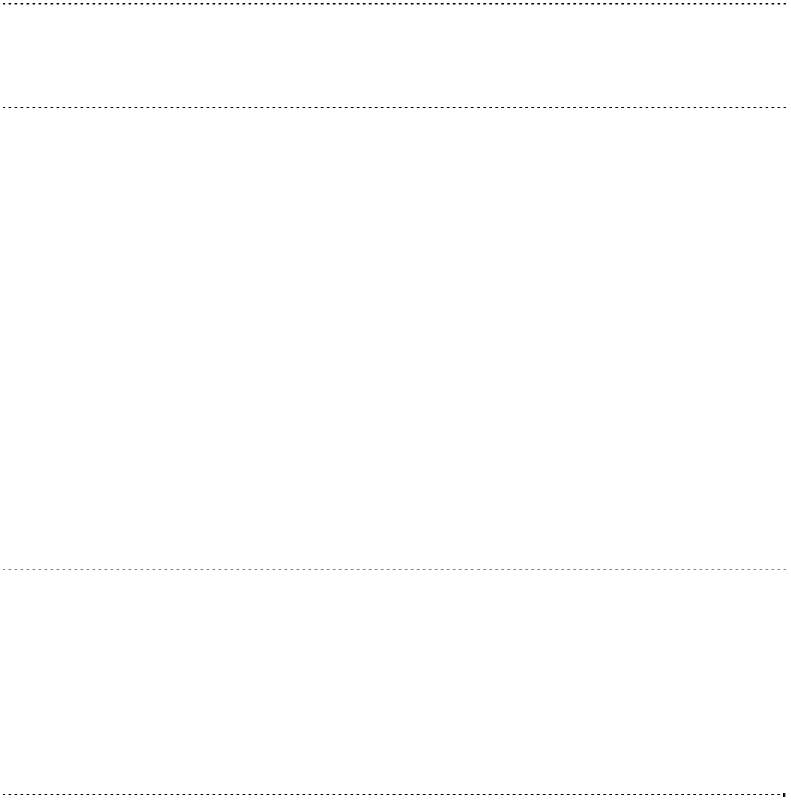The width and height of the screenshot is (791, 800).
Task: Click center of large blank middle section
Action: point(395,338)
